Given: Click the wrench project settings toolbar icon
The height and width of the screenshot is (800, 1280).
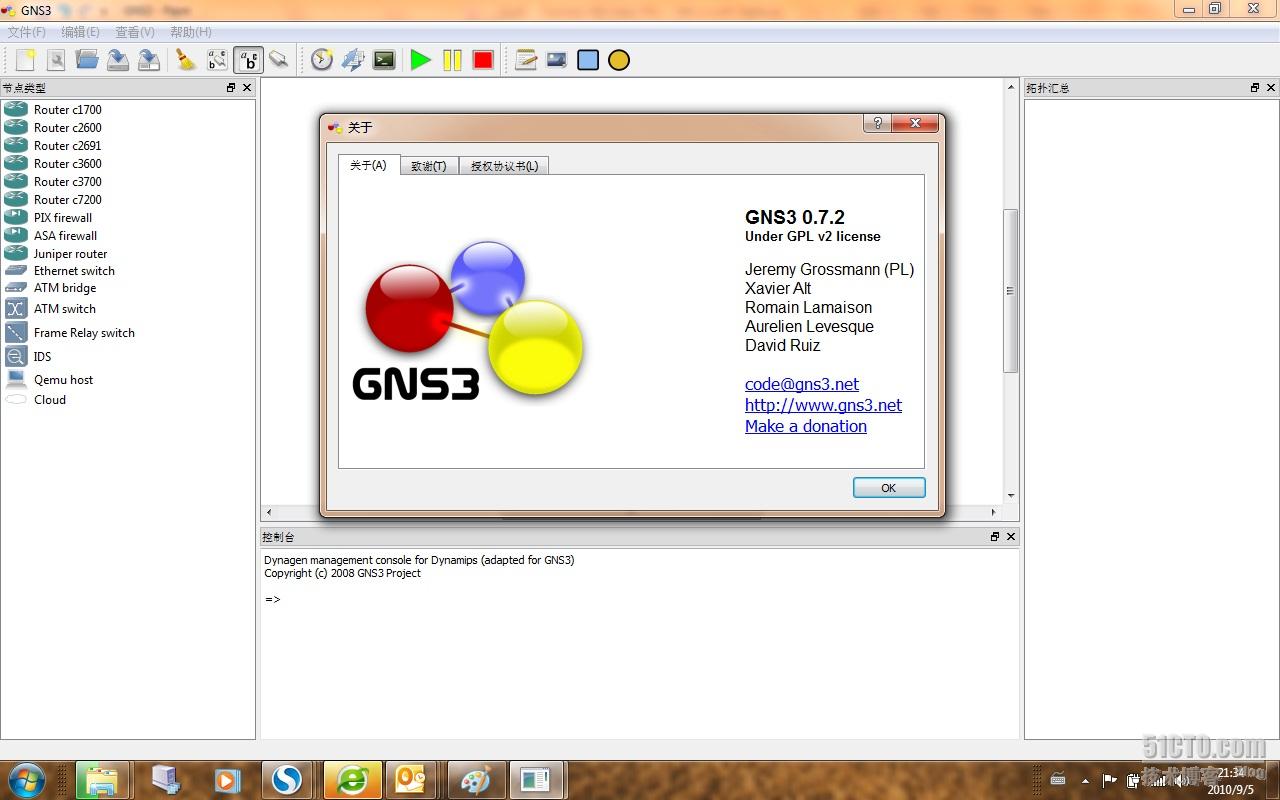Looking at the screenshot, I should click(x=56, y=60).
